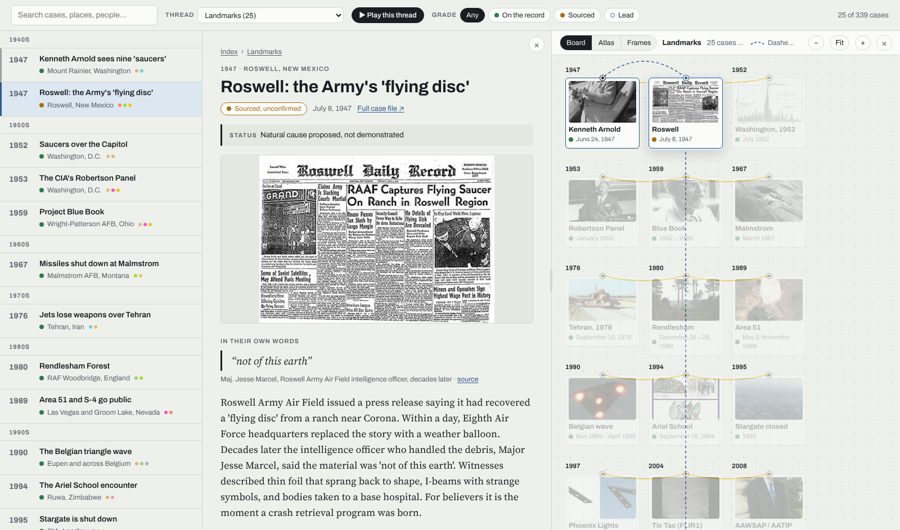Image resolution: width=900 pixels, height=530 pixels.
Task: Open the Roswell Daily Record newspaper image
Action: pyautogui.click(x=377, y=239)
